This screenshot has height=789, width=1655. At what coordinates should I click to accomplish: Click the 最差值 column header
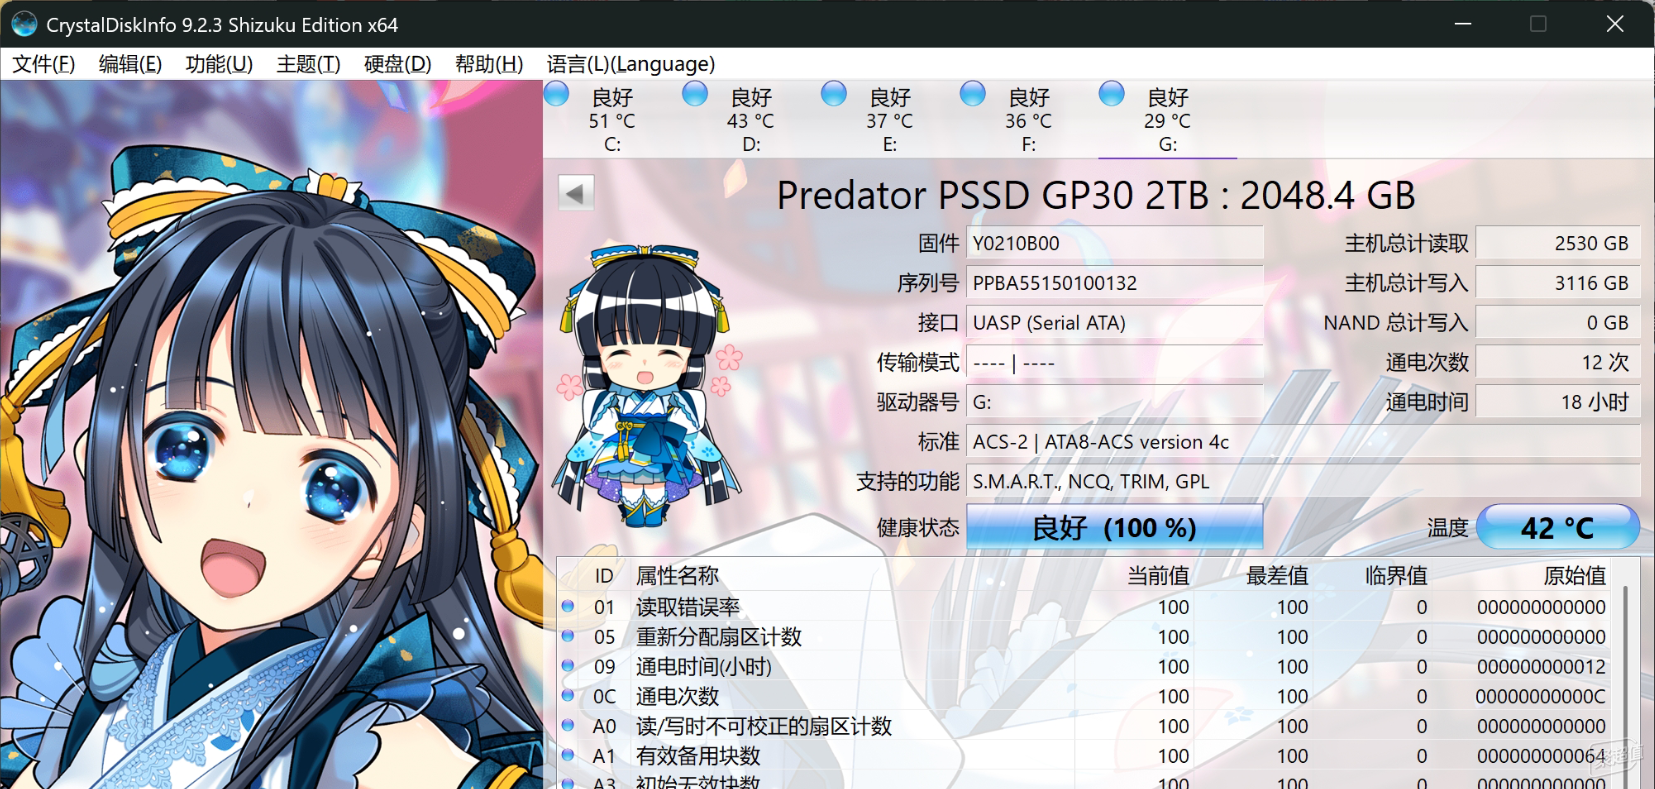tap(1277, 576)
